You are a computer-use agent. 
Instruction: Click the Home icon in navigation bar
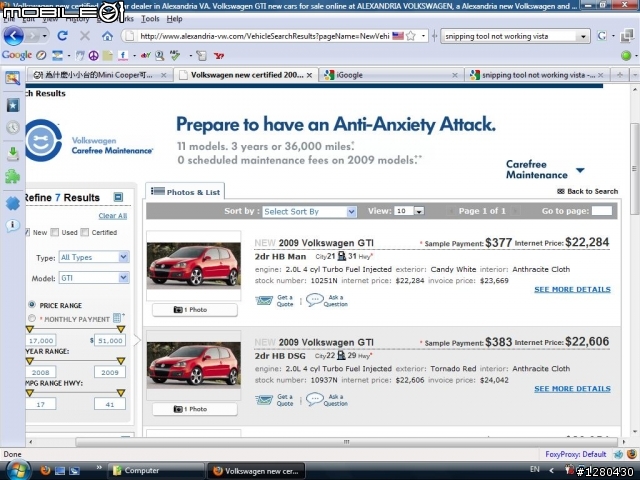tap(107, 36)
